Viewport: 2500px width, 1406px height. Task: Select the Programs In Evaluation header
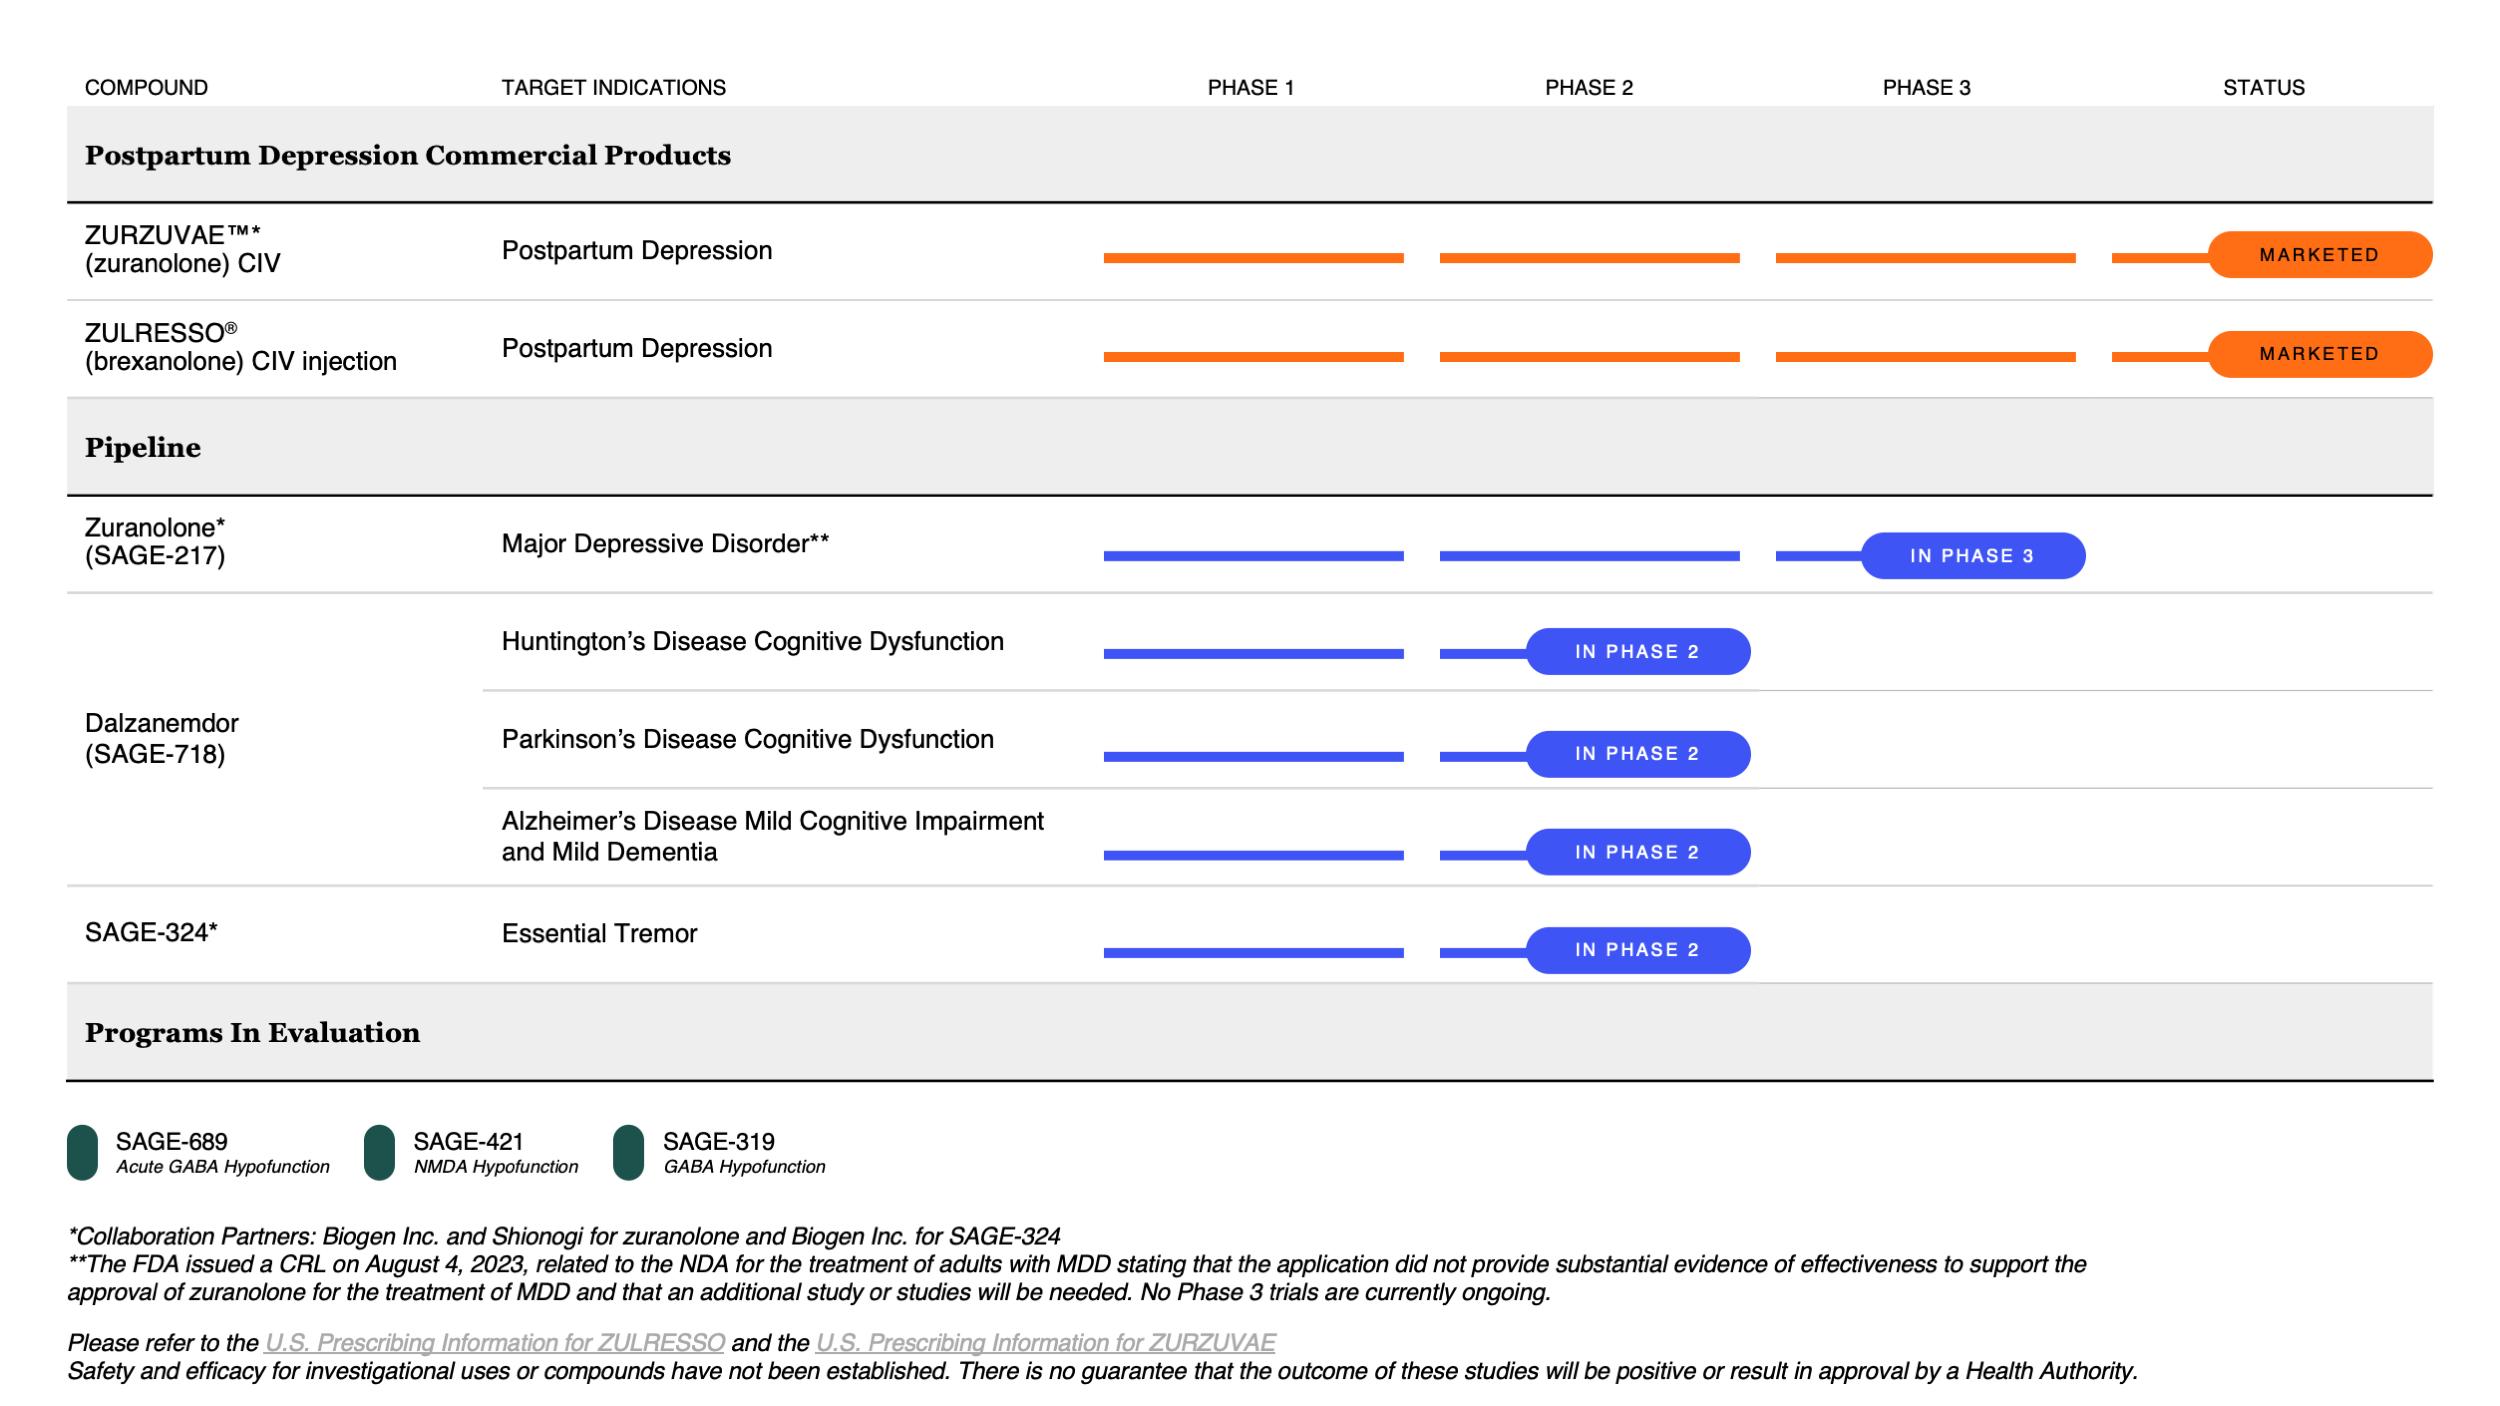(252, 1033)
